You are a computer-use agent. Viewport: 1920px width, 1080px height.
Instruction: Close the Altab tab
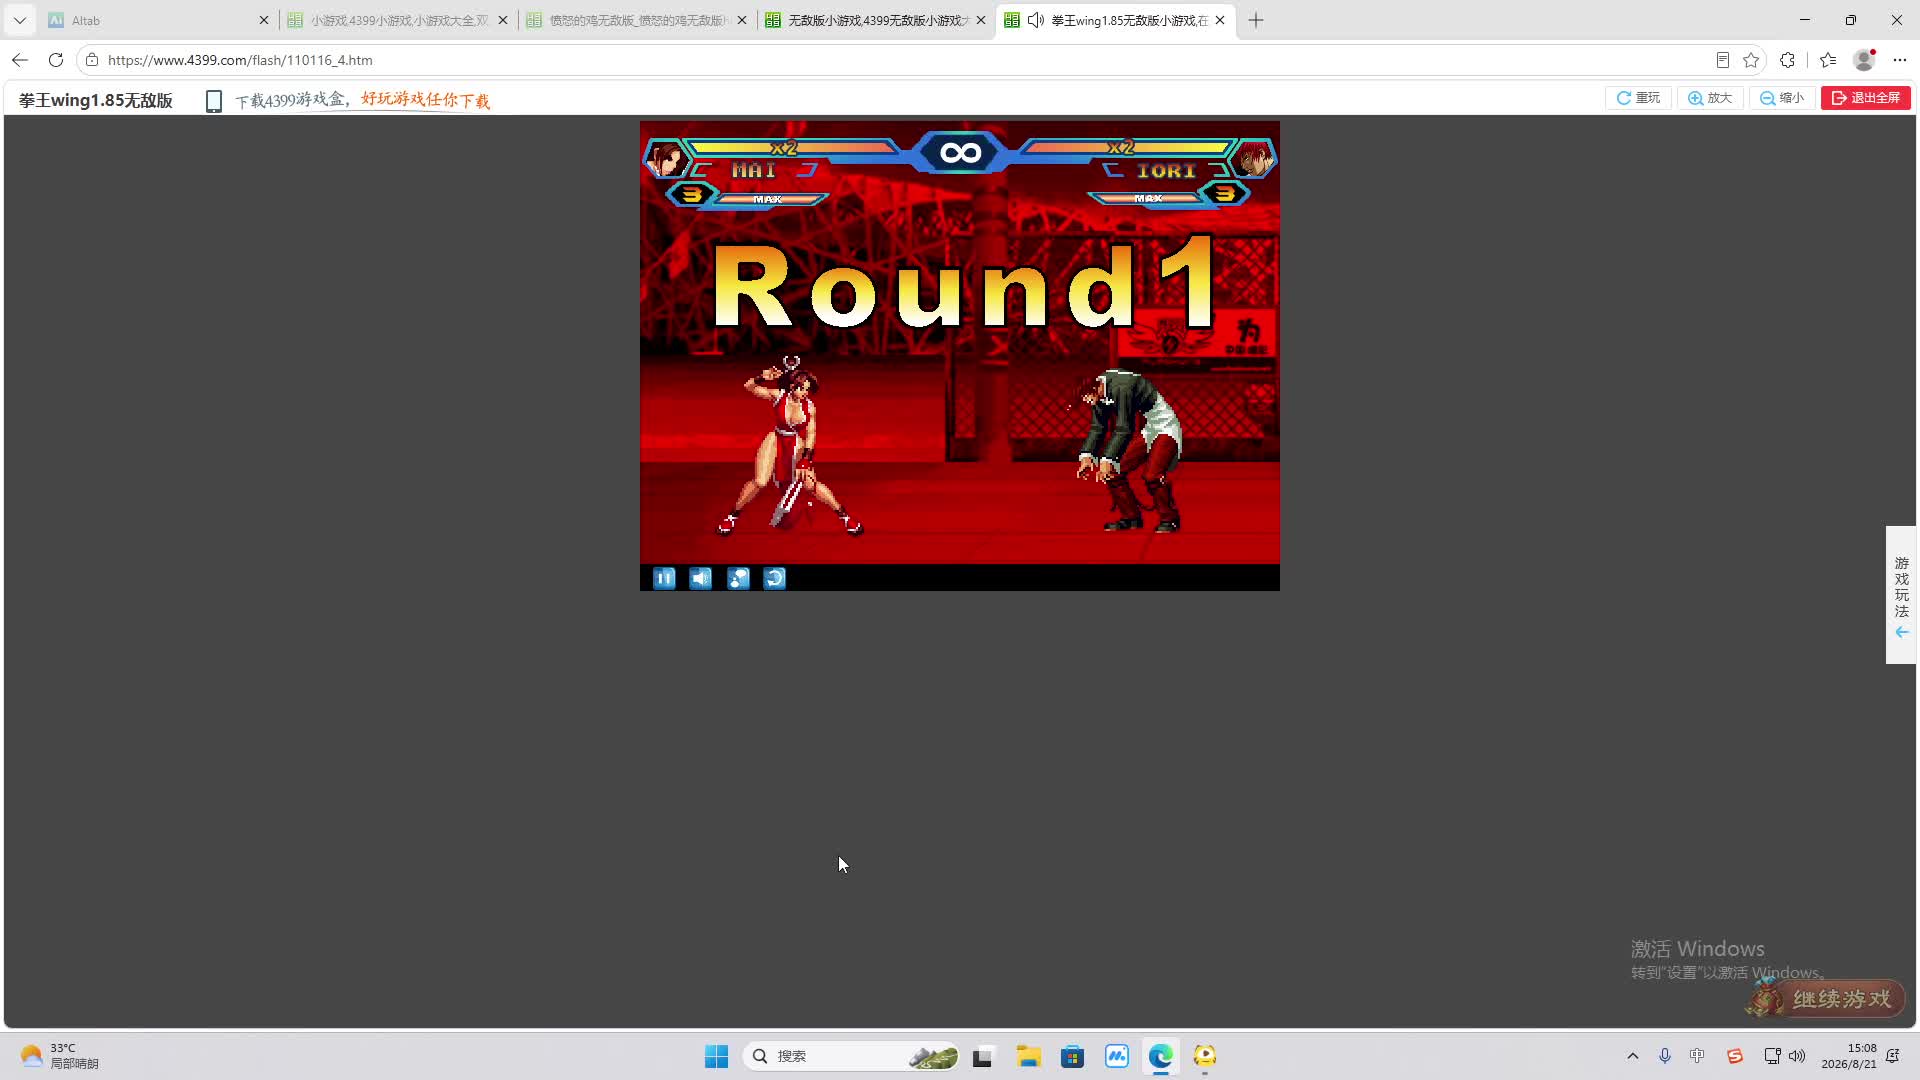click(264, 20)
